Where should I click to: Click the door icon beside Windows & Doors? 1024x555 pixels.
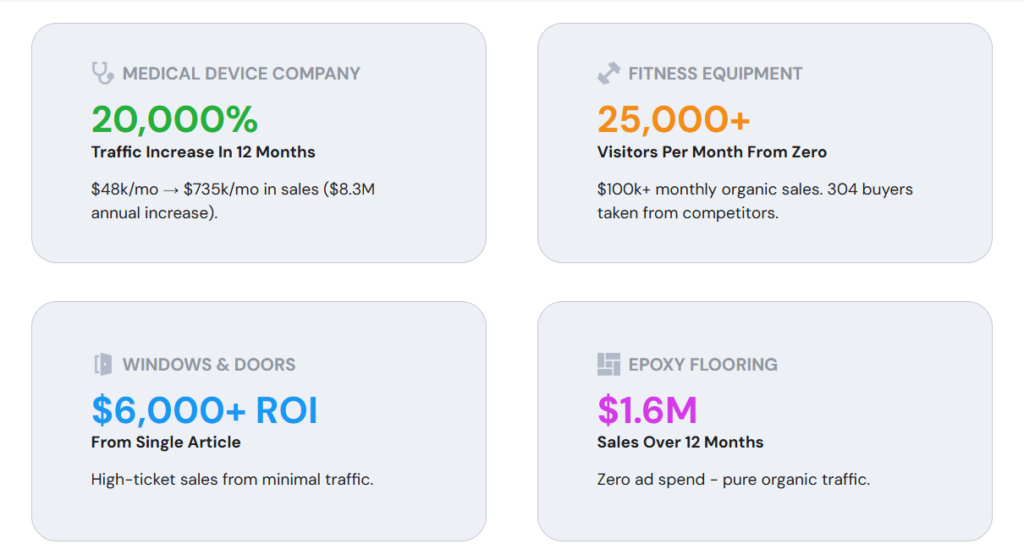click(103, 364)
